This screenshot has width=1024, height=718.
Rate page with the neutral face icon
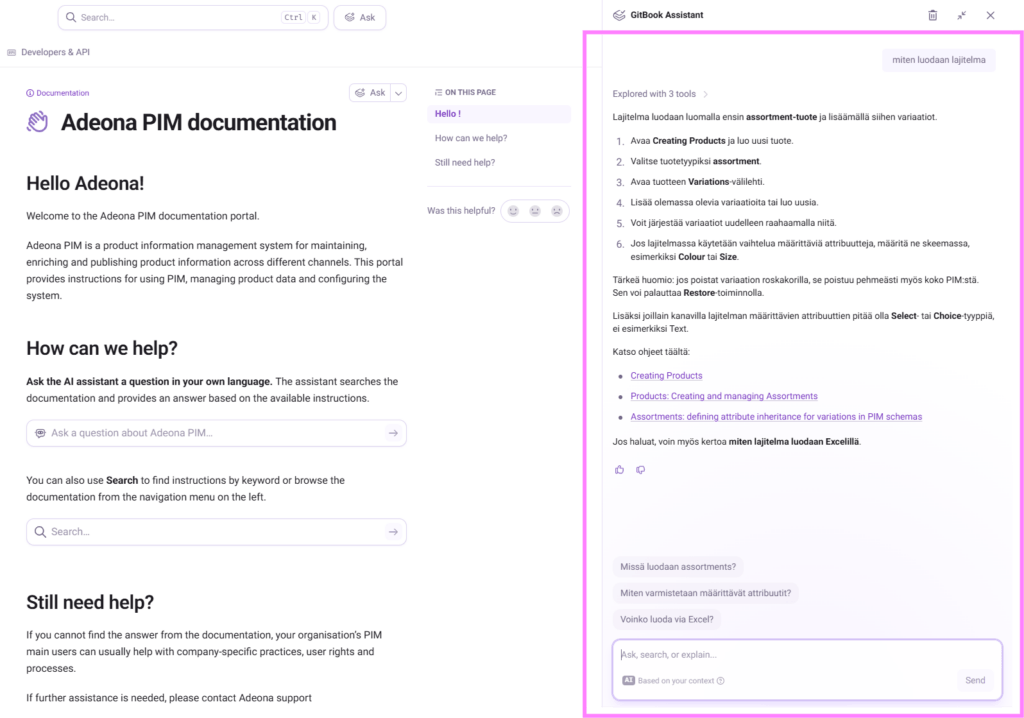(535, 211)
